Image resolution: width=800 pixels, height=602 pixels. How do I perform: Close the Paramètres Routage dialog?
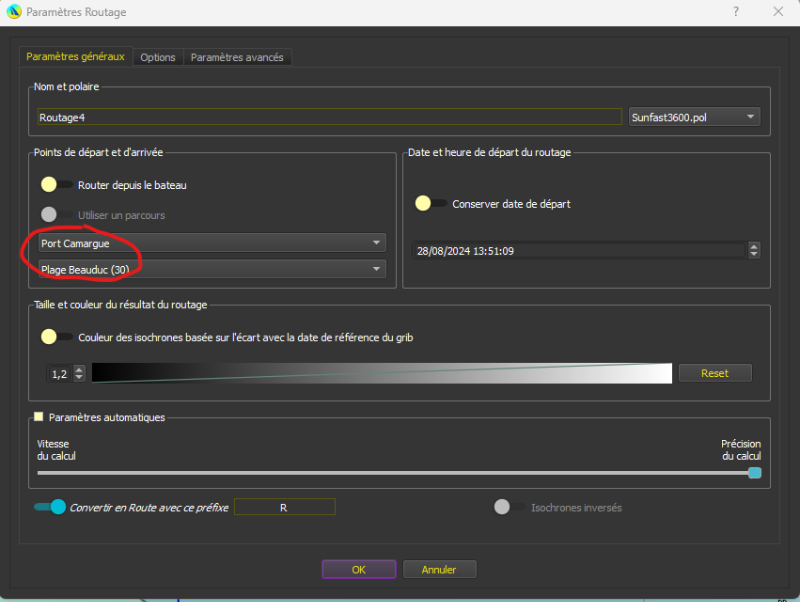coord(778,12)
